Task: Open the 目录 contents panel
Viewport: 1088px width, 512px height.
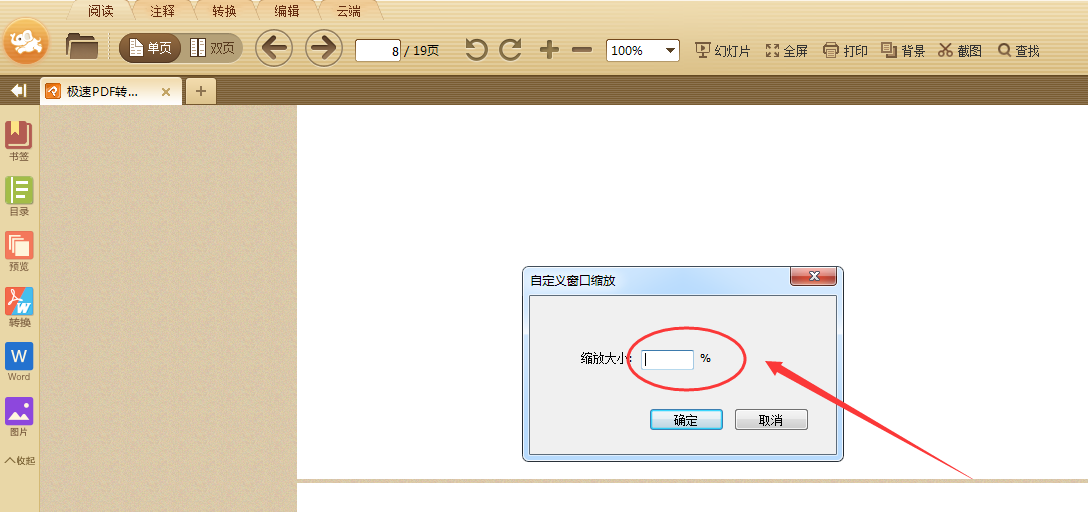Action: (19, 196)
